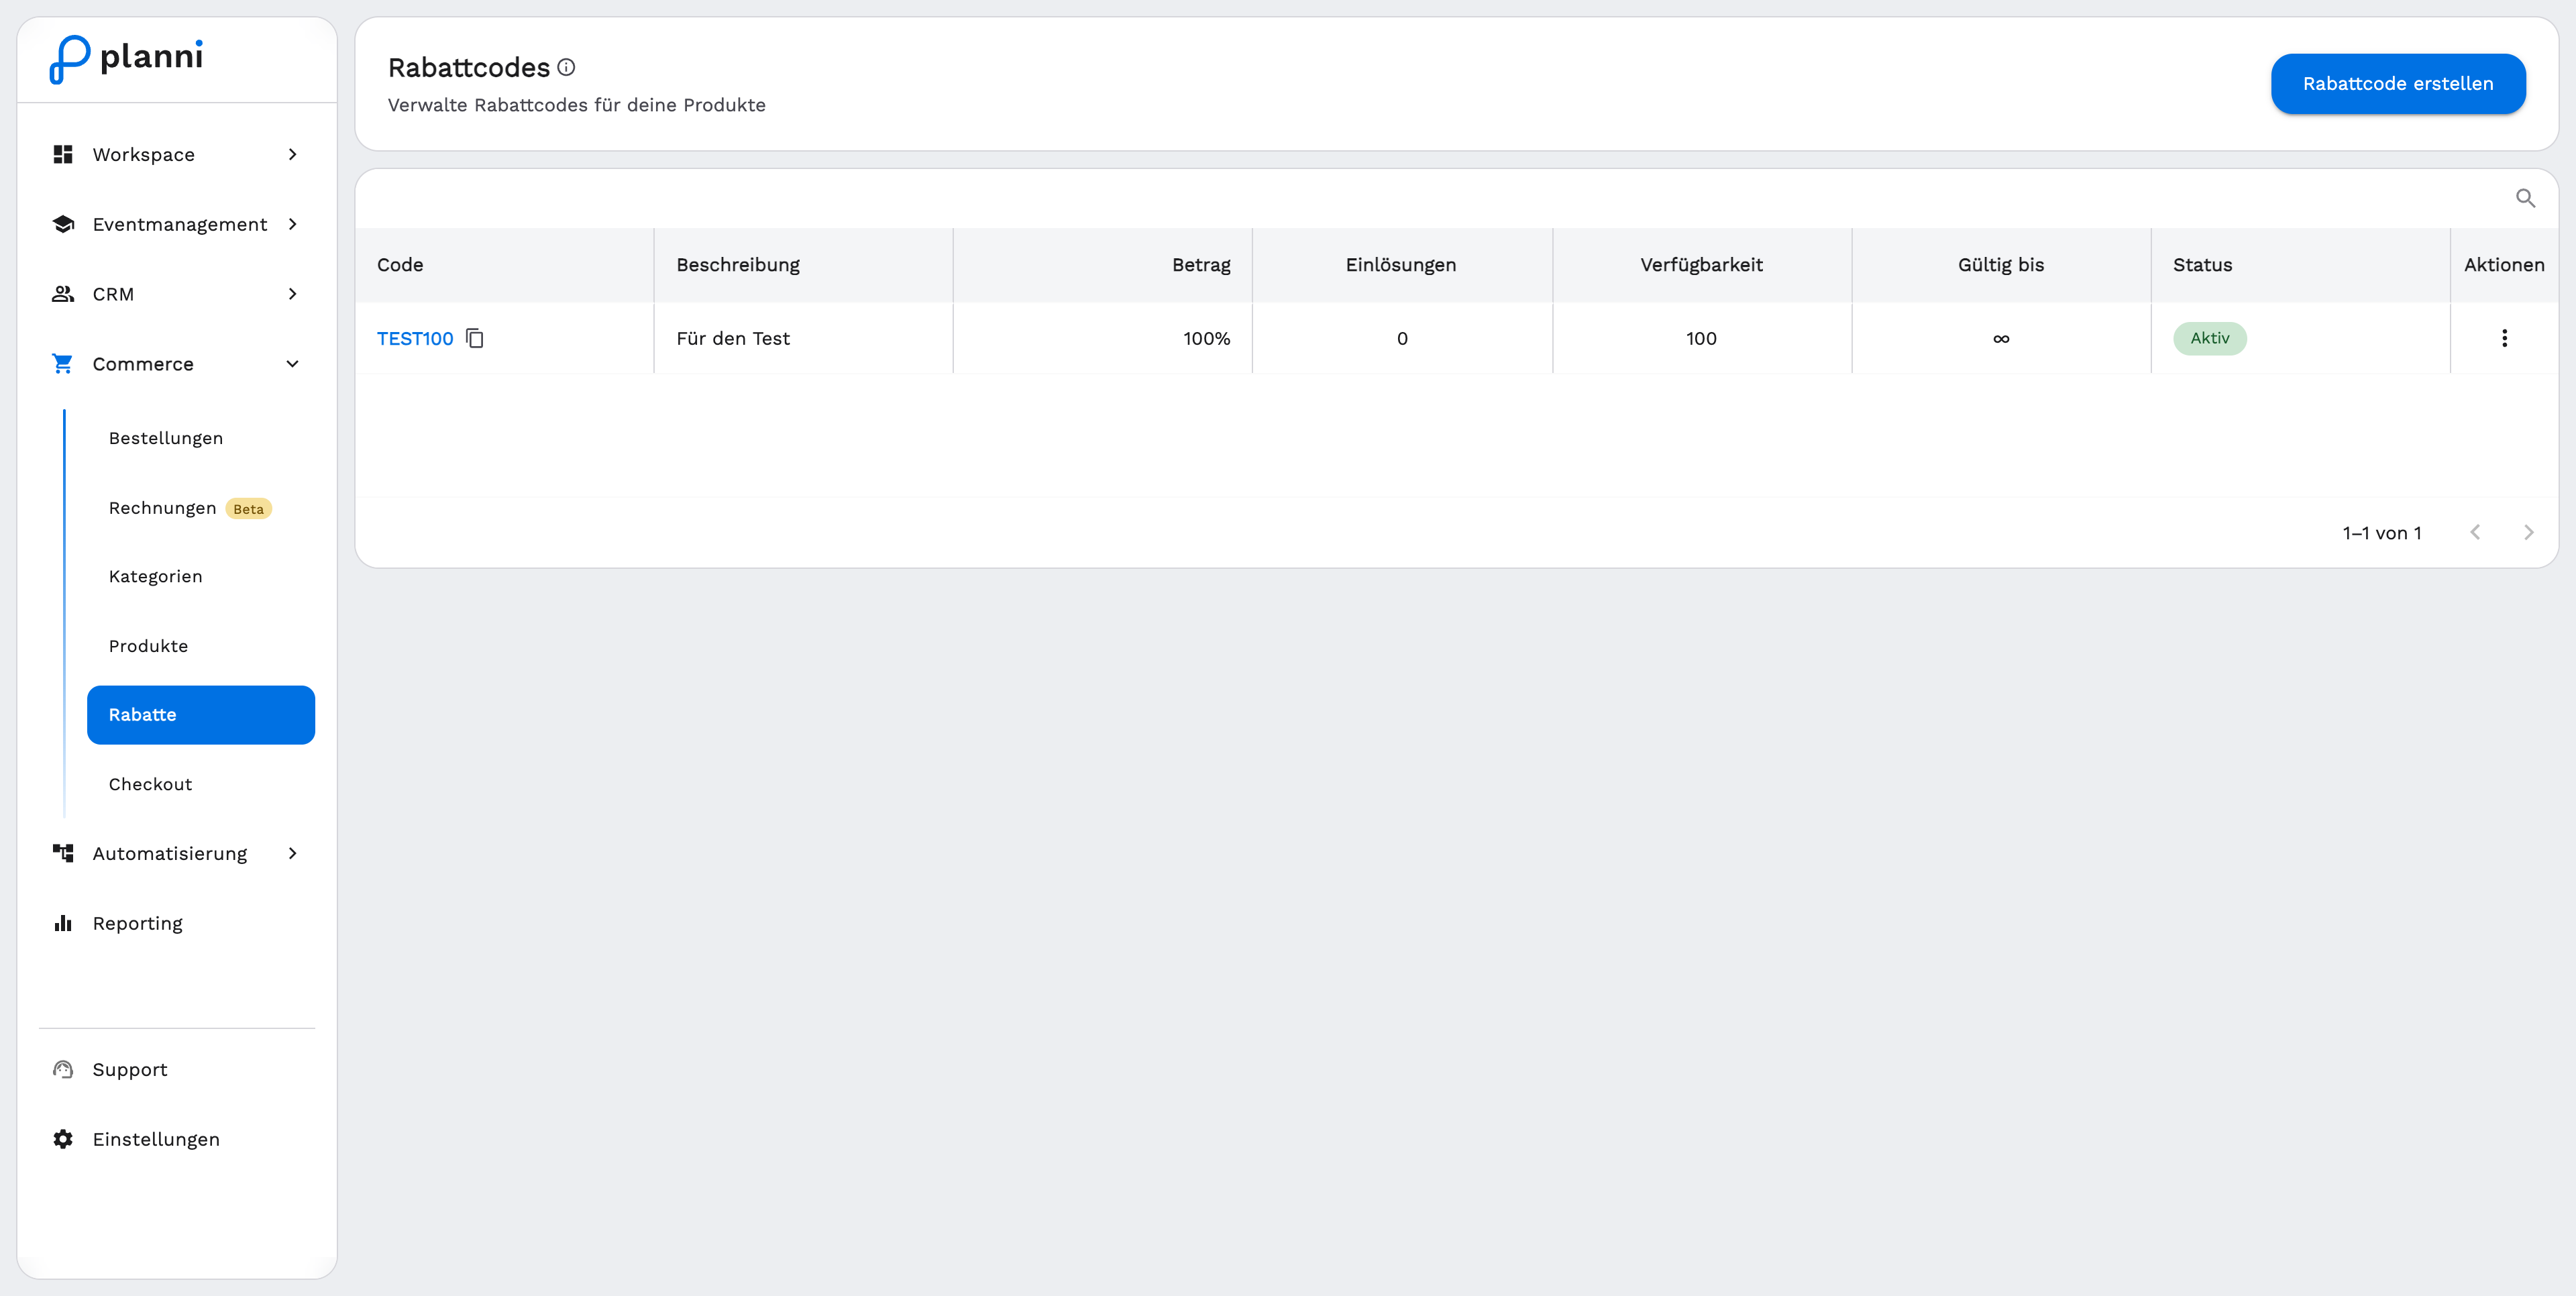Image resolution: width=2576 pixels, height=1296 pixels.
Task: Expand the Eventmanagement chevron
Action: click(x=292, y=224)
